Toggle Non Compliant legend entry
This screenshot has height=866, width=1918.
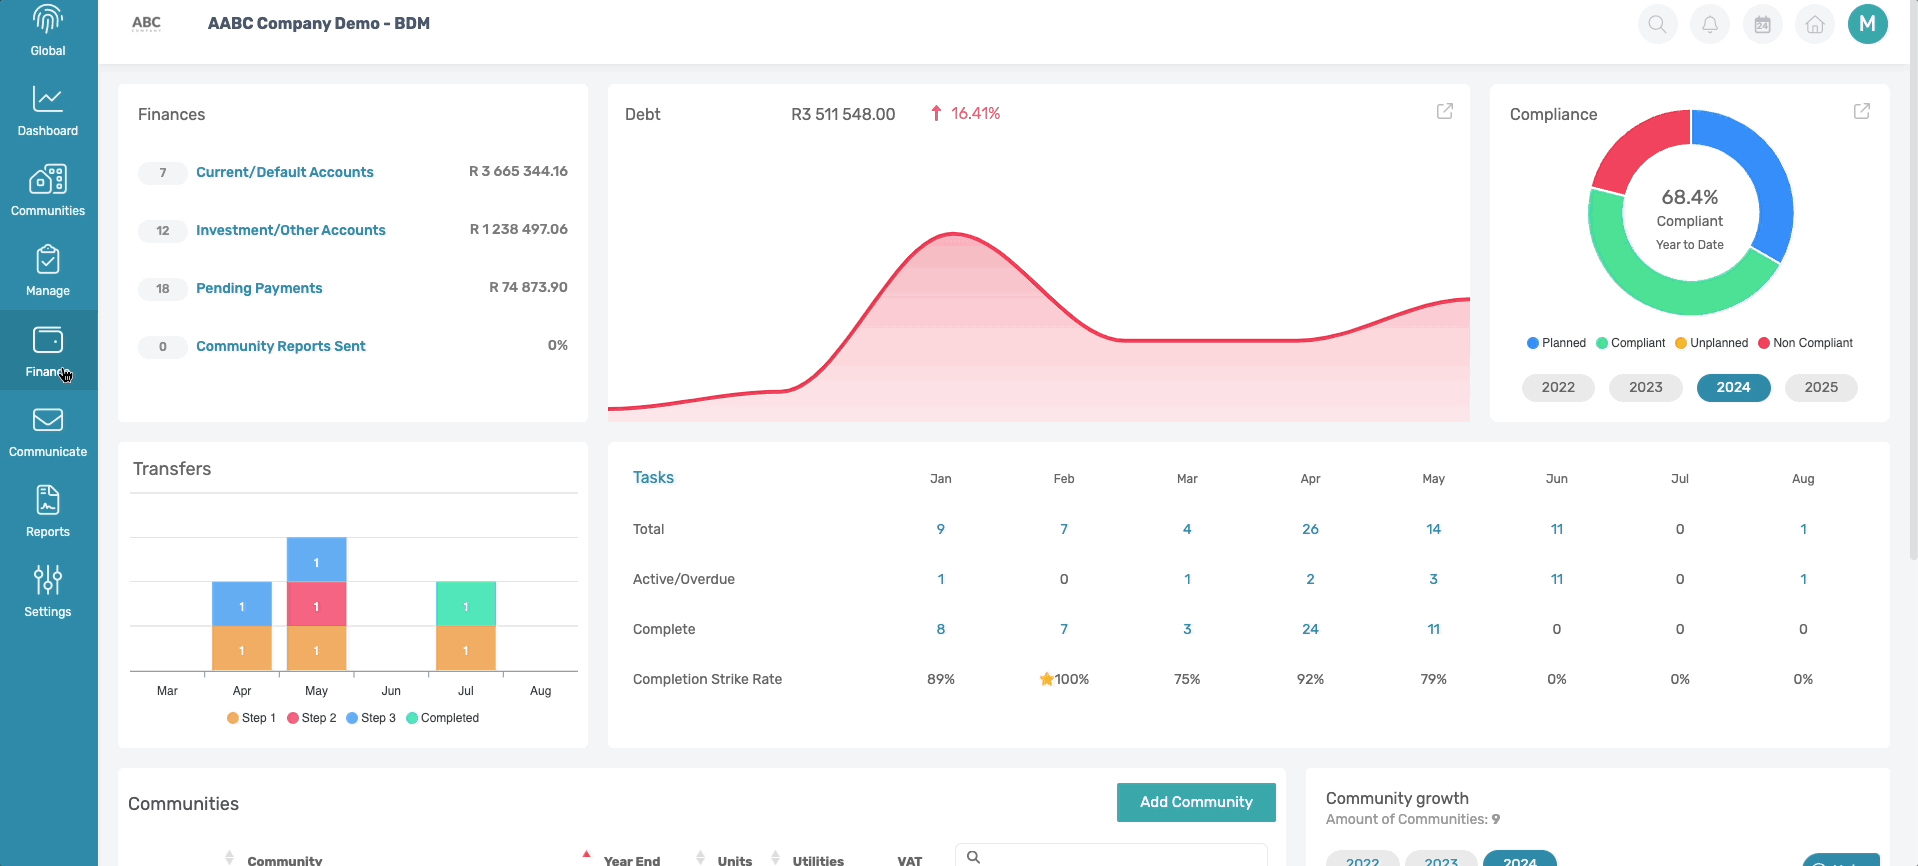(1806, 343)
